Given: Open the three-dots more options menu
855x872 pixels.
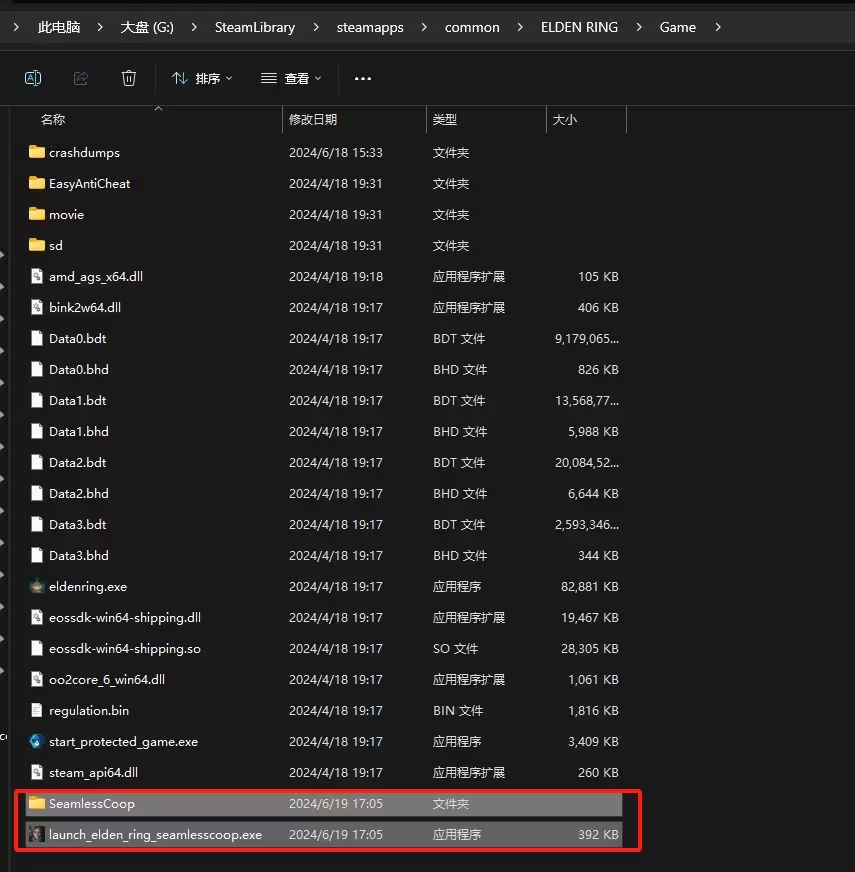Looking at the screenshot, I should 363,78.
